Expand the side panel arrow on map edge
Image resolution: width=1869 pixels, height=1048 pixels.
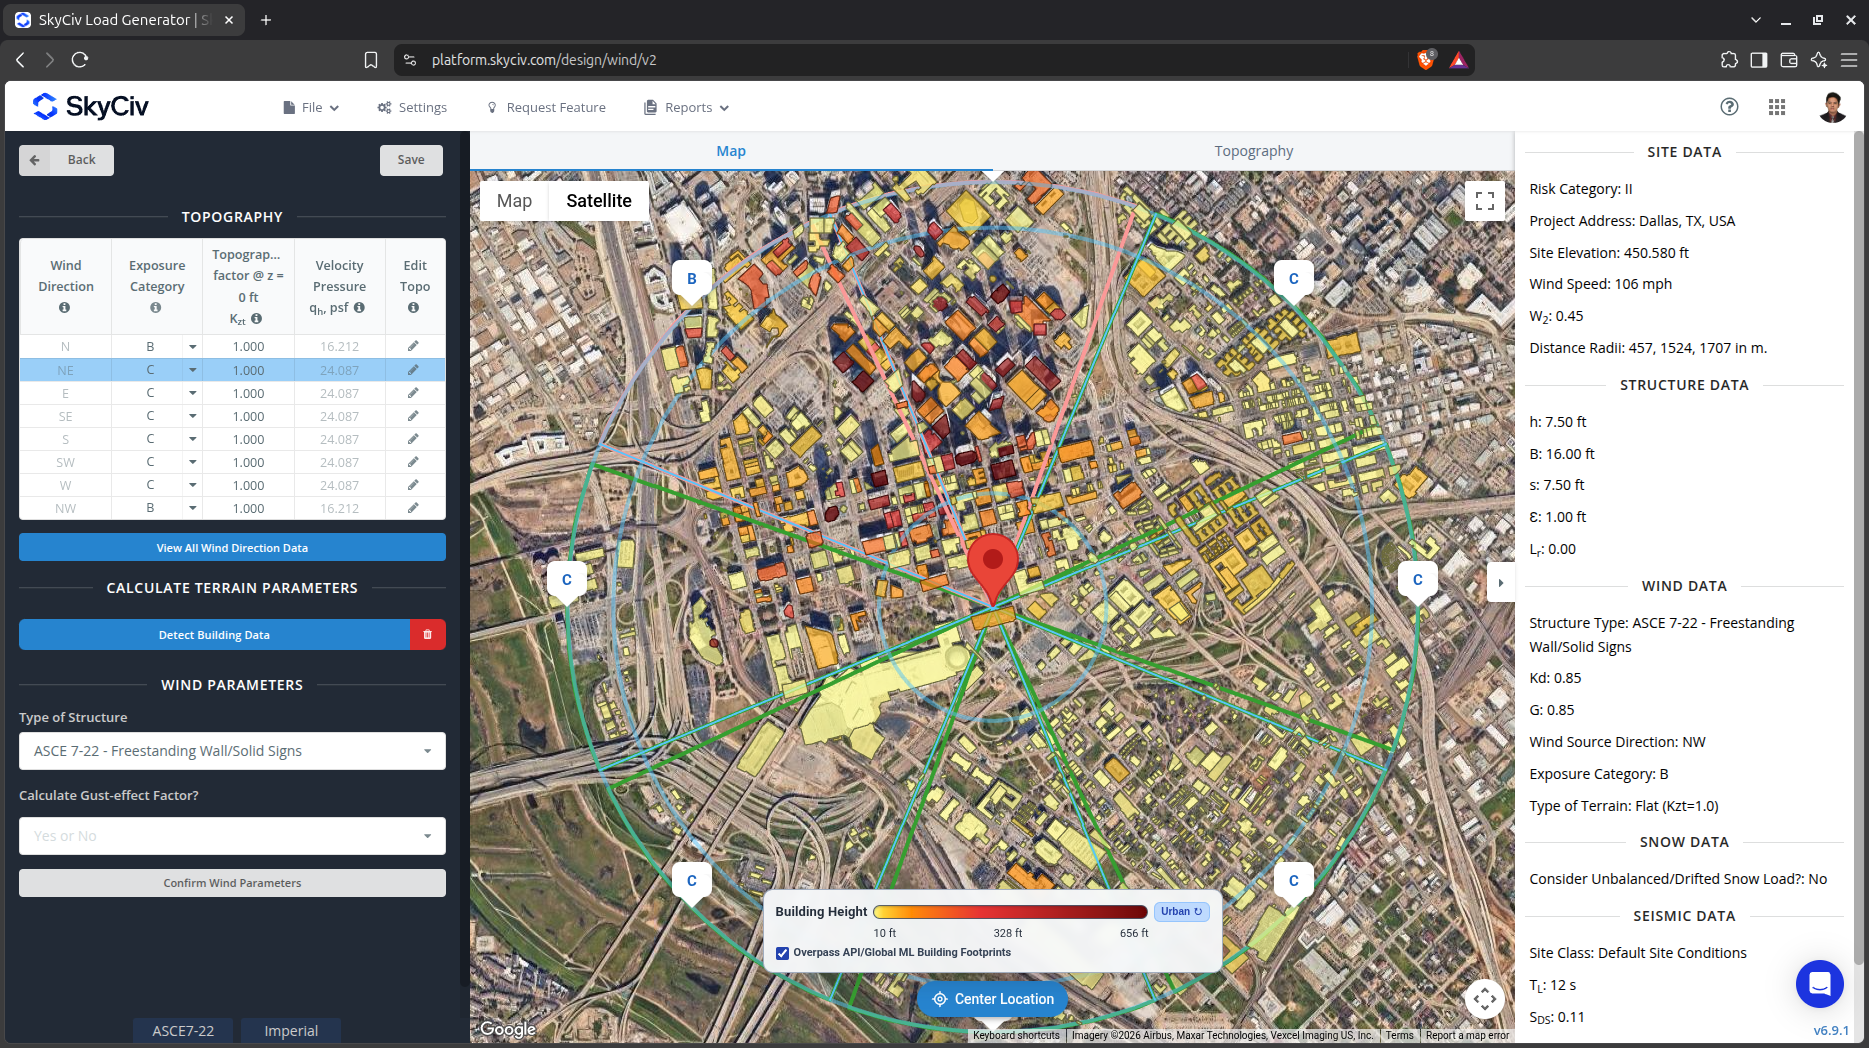tap(1500, 583)
